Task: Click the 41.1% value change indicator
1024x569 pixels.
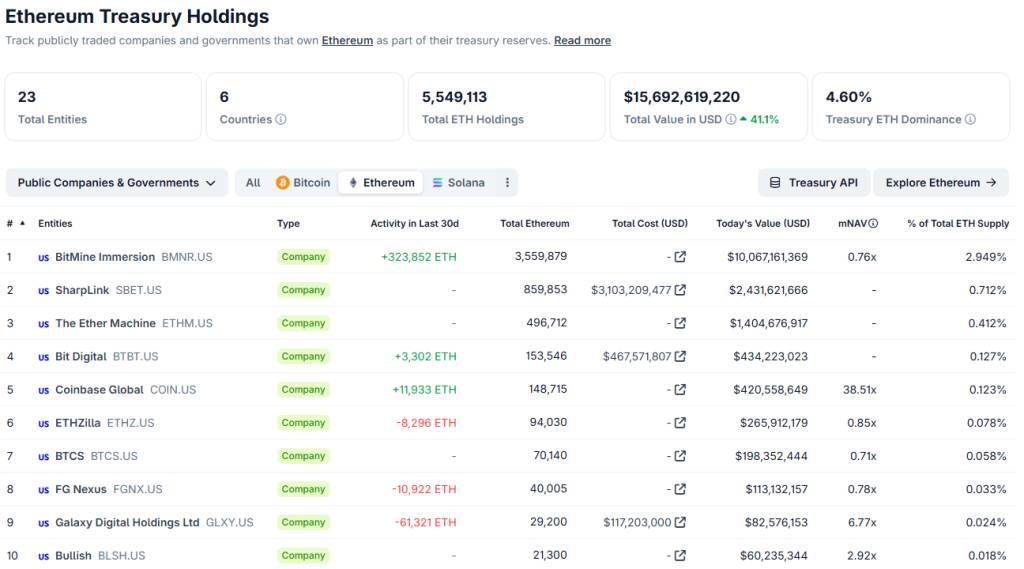Action: [760, 120]
